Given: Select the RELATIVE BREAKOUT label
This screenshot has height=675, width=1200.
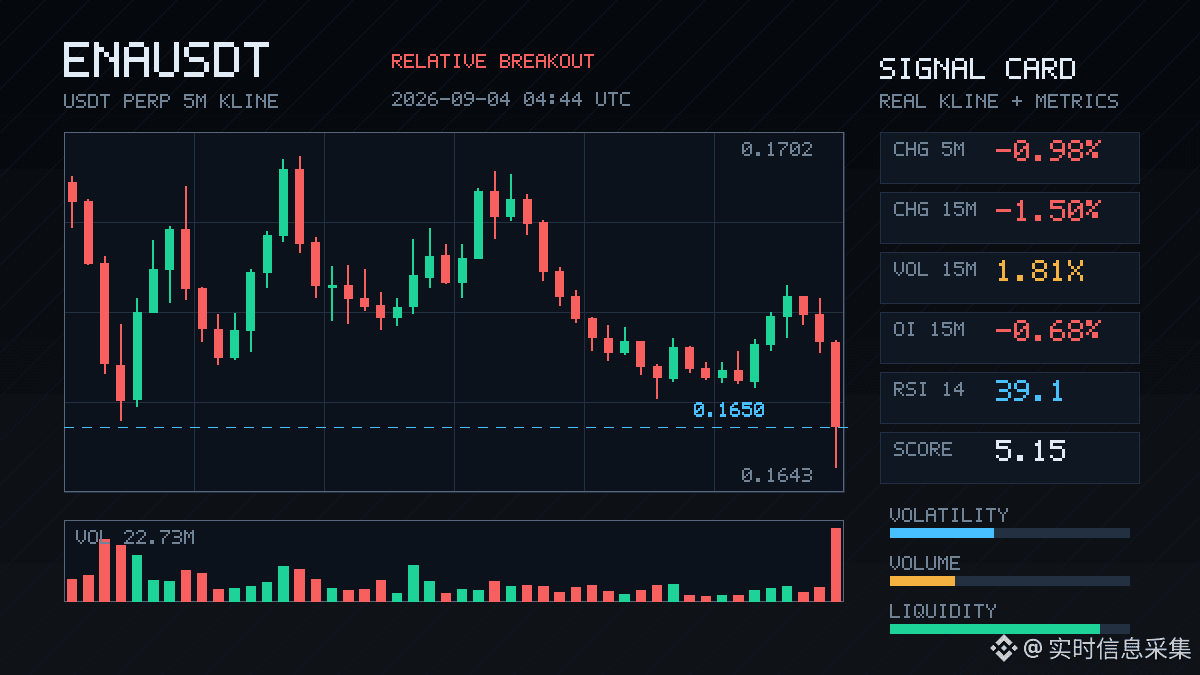Looking at the screenshot, I should (x=492, y=61).
